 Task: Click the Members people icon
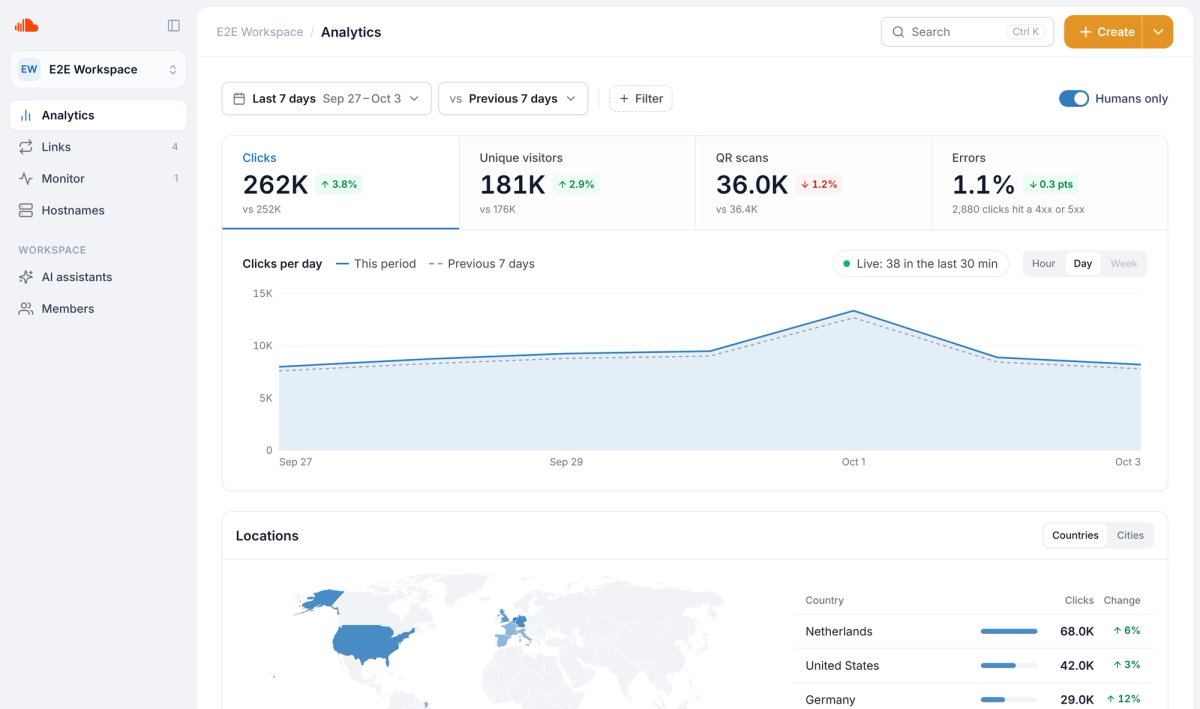pyautogui.click(x=26, y=309)
